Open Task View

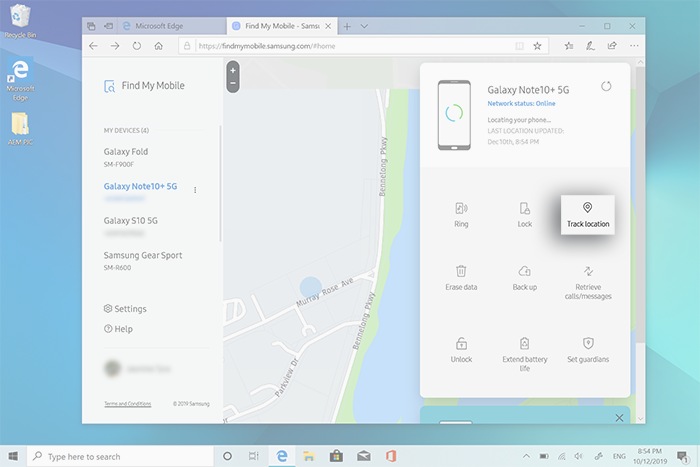point(254,456)
